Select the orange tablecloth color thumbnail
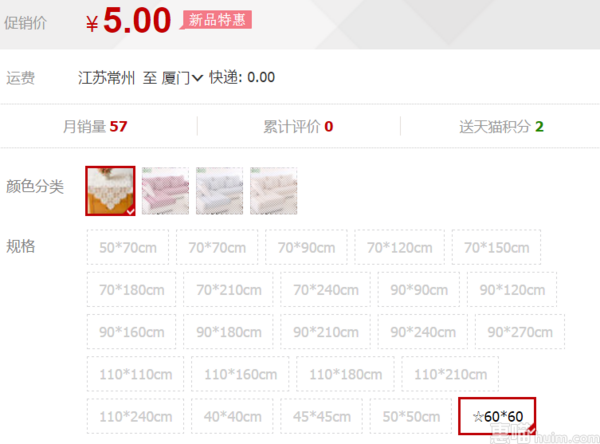The width and height of the screenshot is (600, 444). (110, 191)
